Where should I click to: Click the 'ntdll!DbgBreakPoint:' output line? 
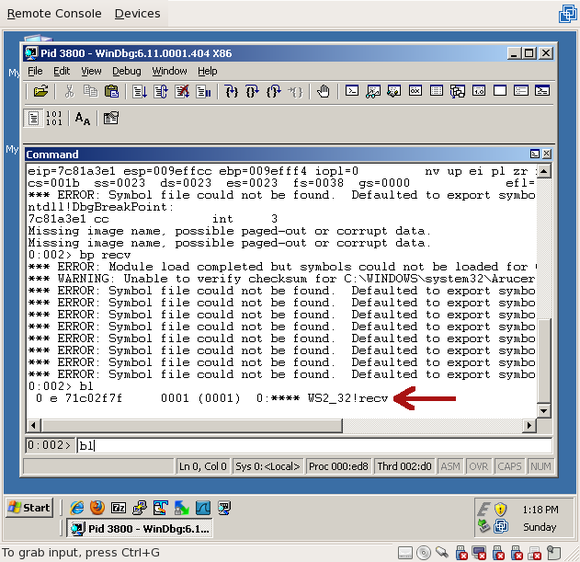tap(101, 207)
